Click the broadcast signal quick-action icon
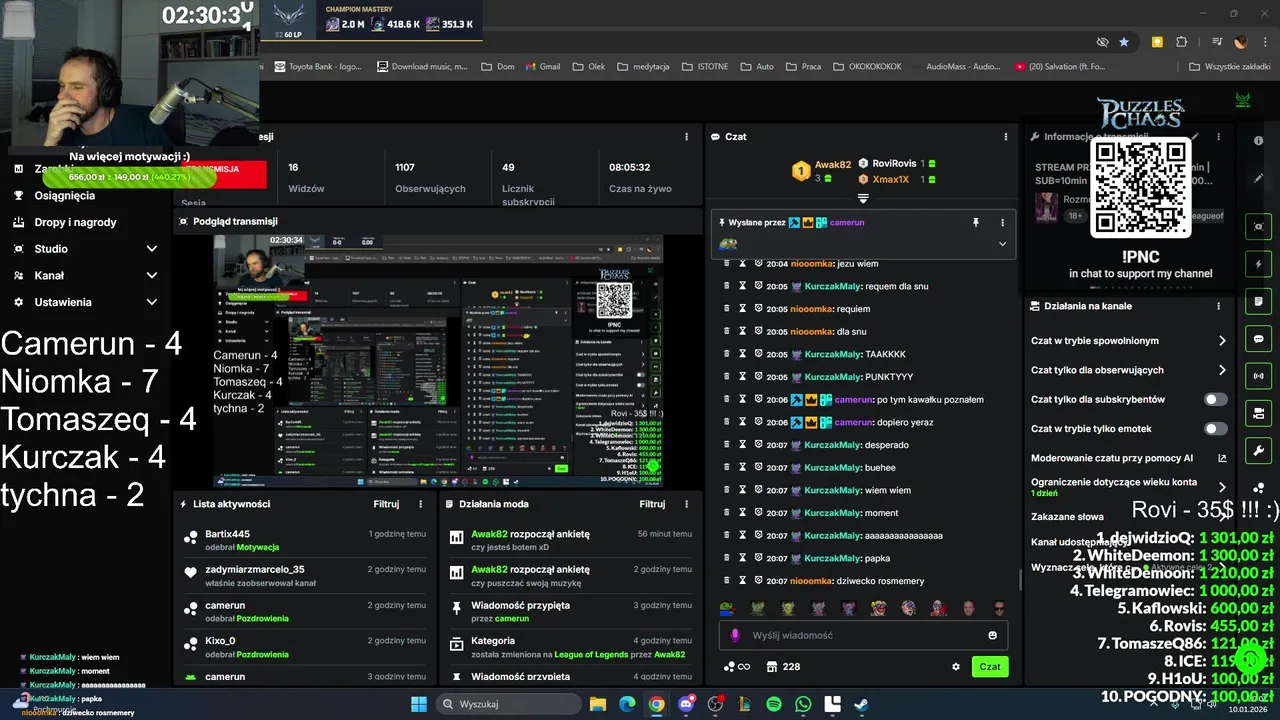This screenshot has width=1280, height=720. click(x=1258, y=376)
